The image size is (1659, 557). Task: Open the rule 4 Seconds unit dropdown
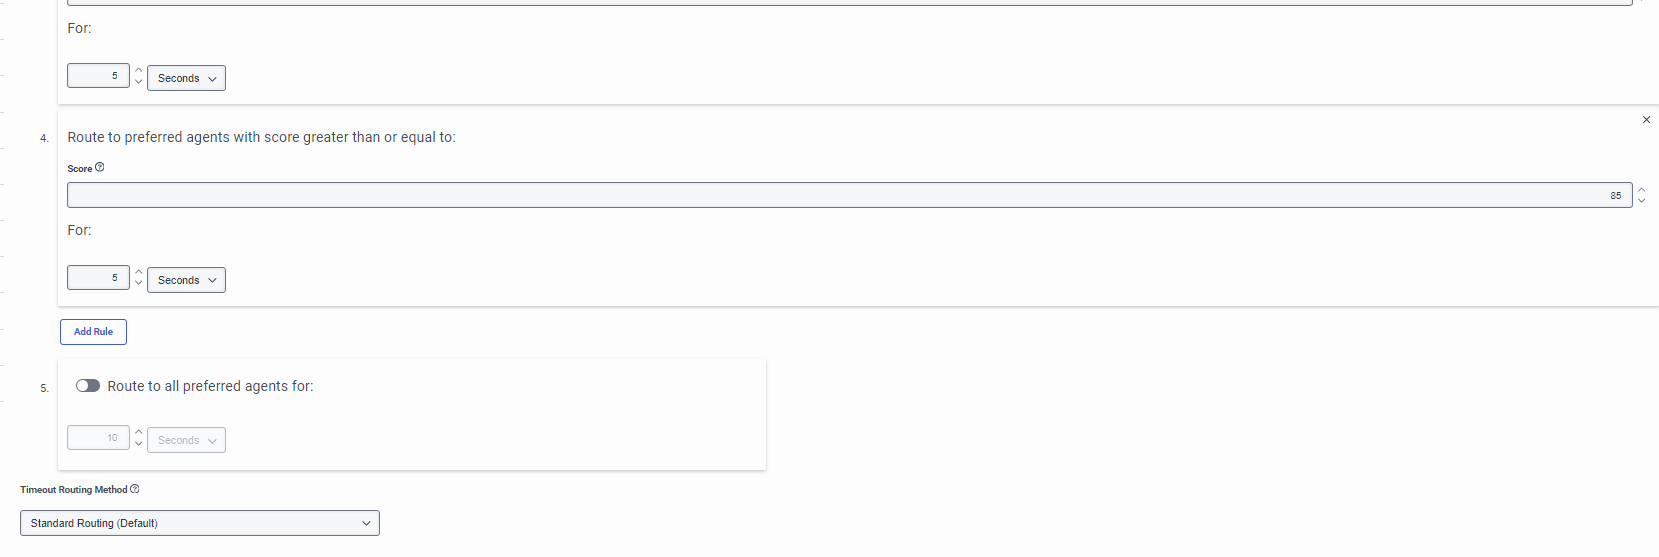click(x=186, y=280)
